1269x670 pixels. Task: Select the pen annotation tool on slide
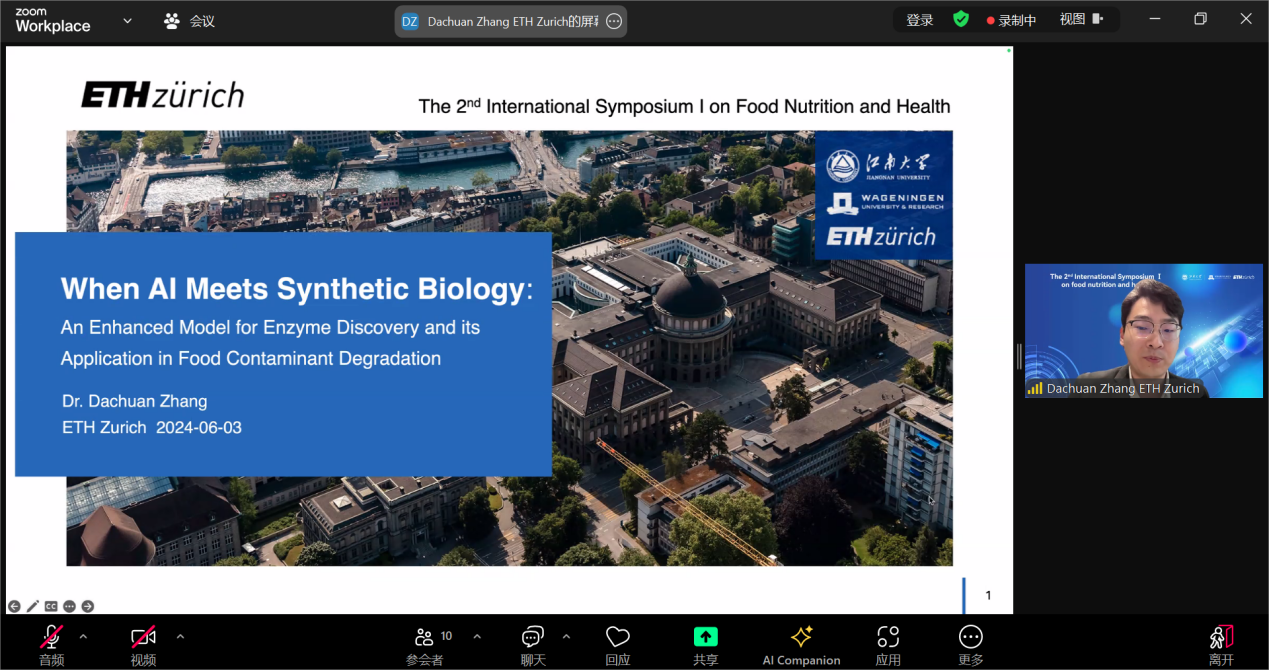point(33,606)
